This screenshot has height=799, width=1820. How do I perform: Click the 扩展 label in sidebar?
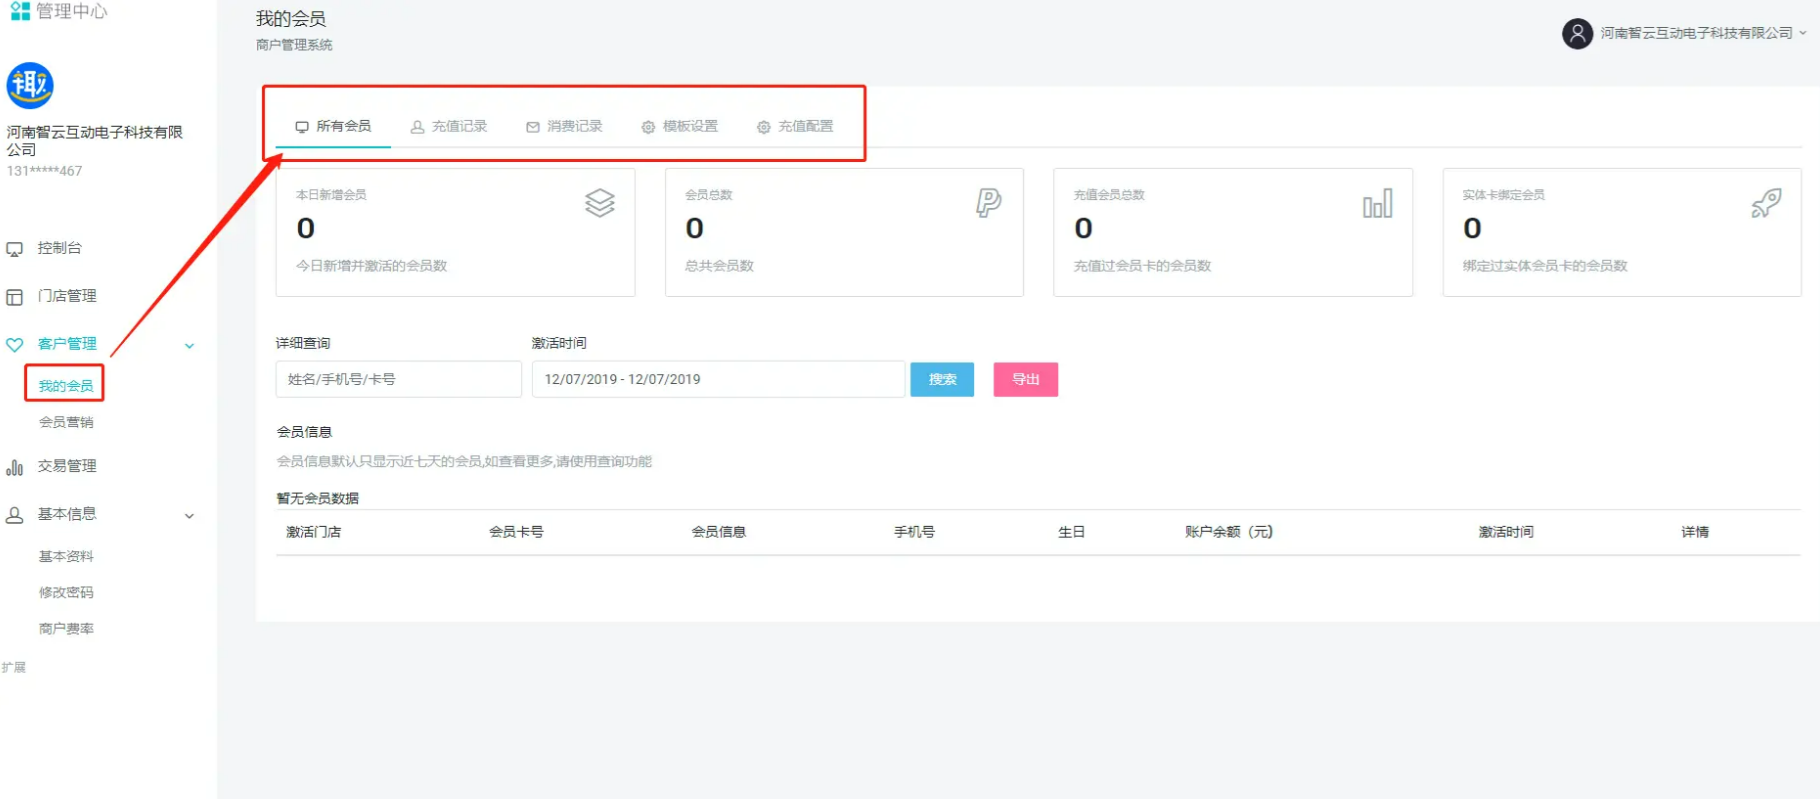coord(14,667)
